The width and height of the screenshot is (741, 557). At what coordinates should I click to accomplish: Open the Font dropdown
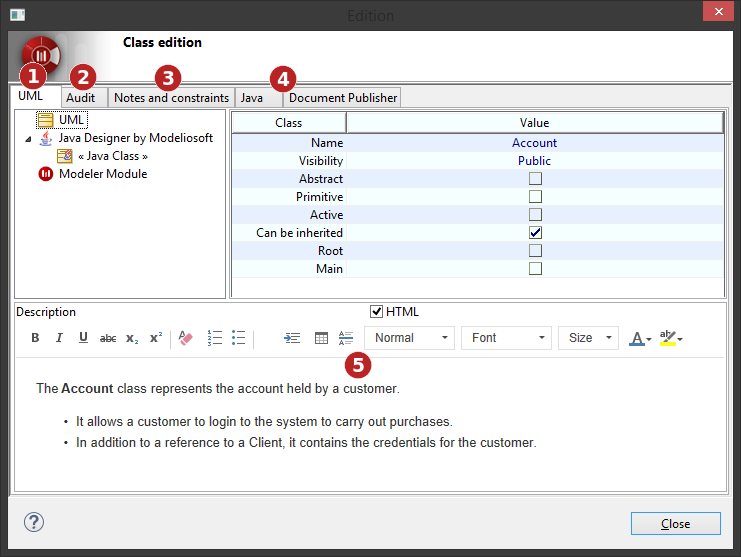[506, 338]
